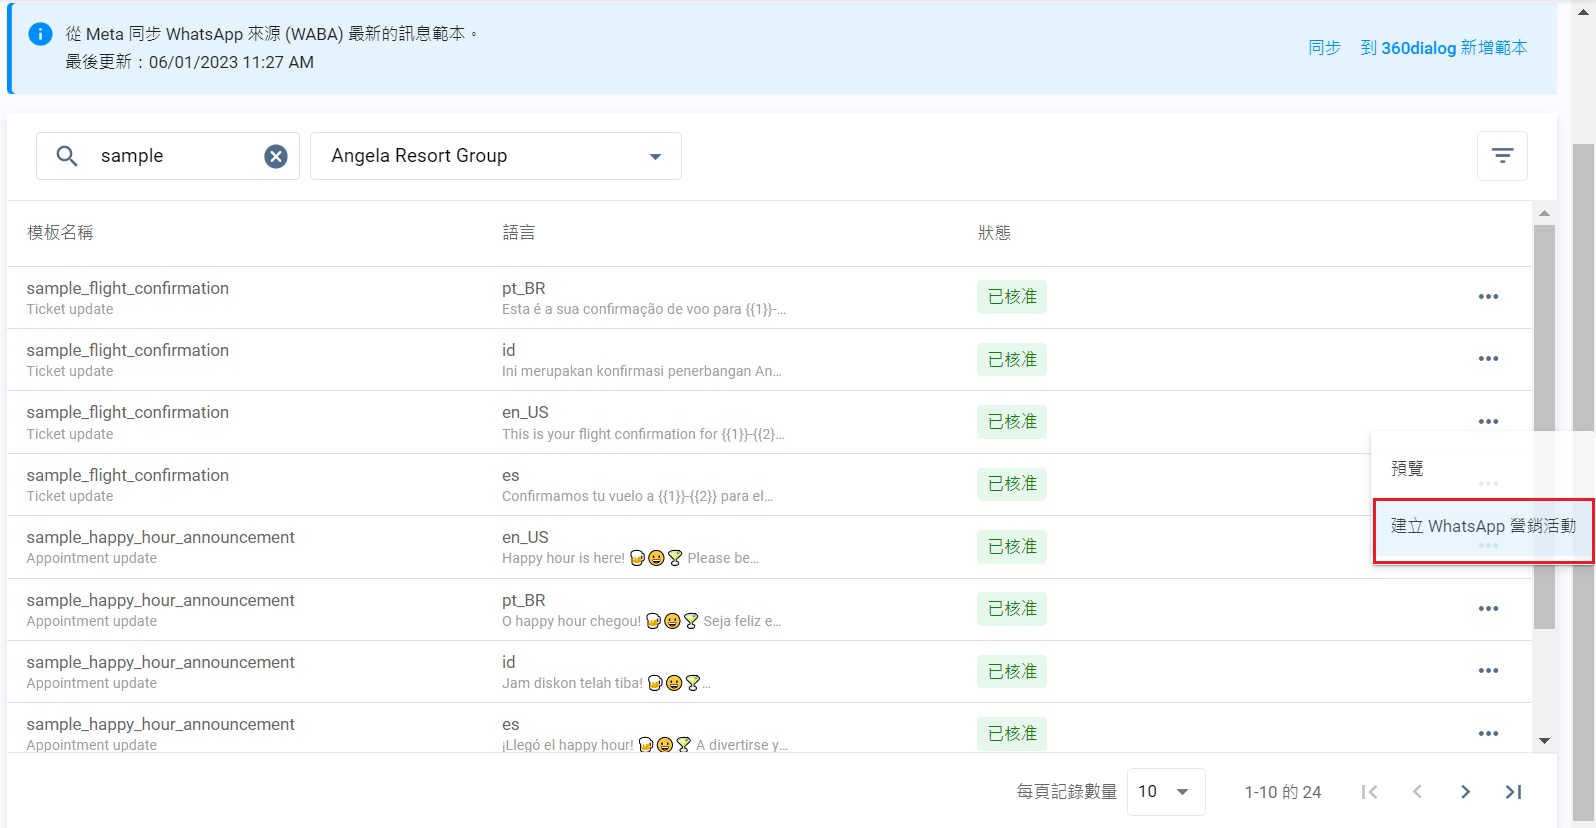This screenshot has width=1596, height=828.
Task: Open the records per page dropdown
Action: (1165, 792)
